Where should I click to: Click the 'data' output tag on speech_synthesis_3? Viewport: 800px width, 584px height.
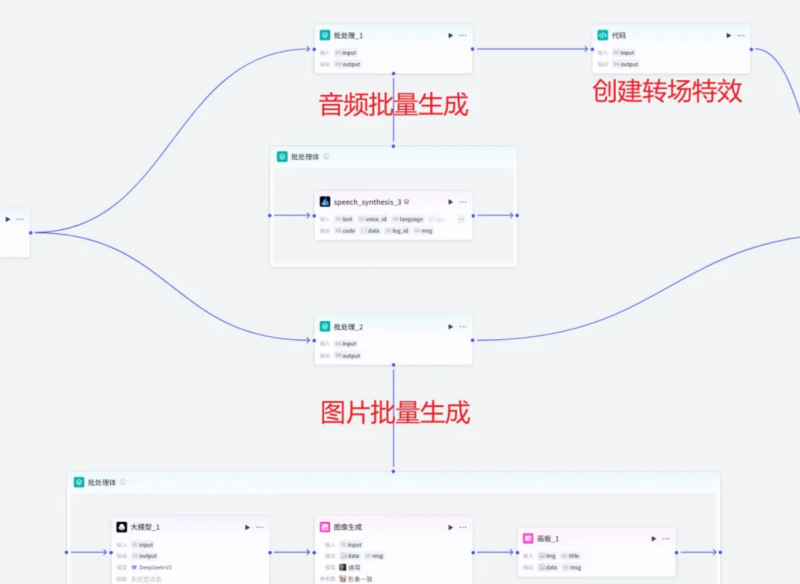[x=370, y=231]
